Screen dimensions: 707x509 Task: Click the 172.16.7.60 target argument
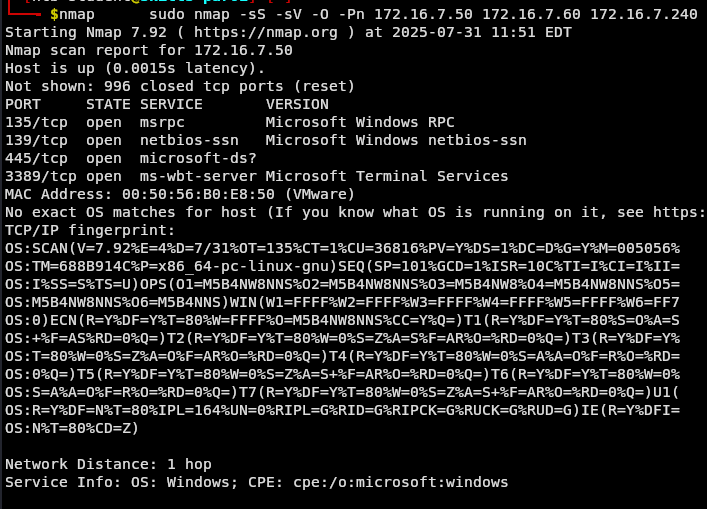[531, 14]
